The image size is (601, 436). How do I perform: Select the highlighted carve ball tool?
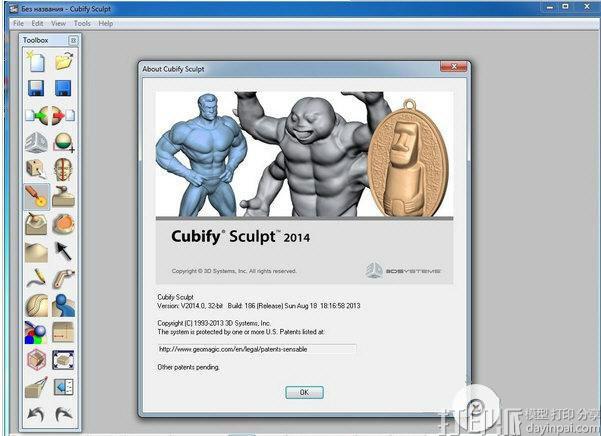pyautogui.click(x=36, y=197)
